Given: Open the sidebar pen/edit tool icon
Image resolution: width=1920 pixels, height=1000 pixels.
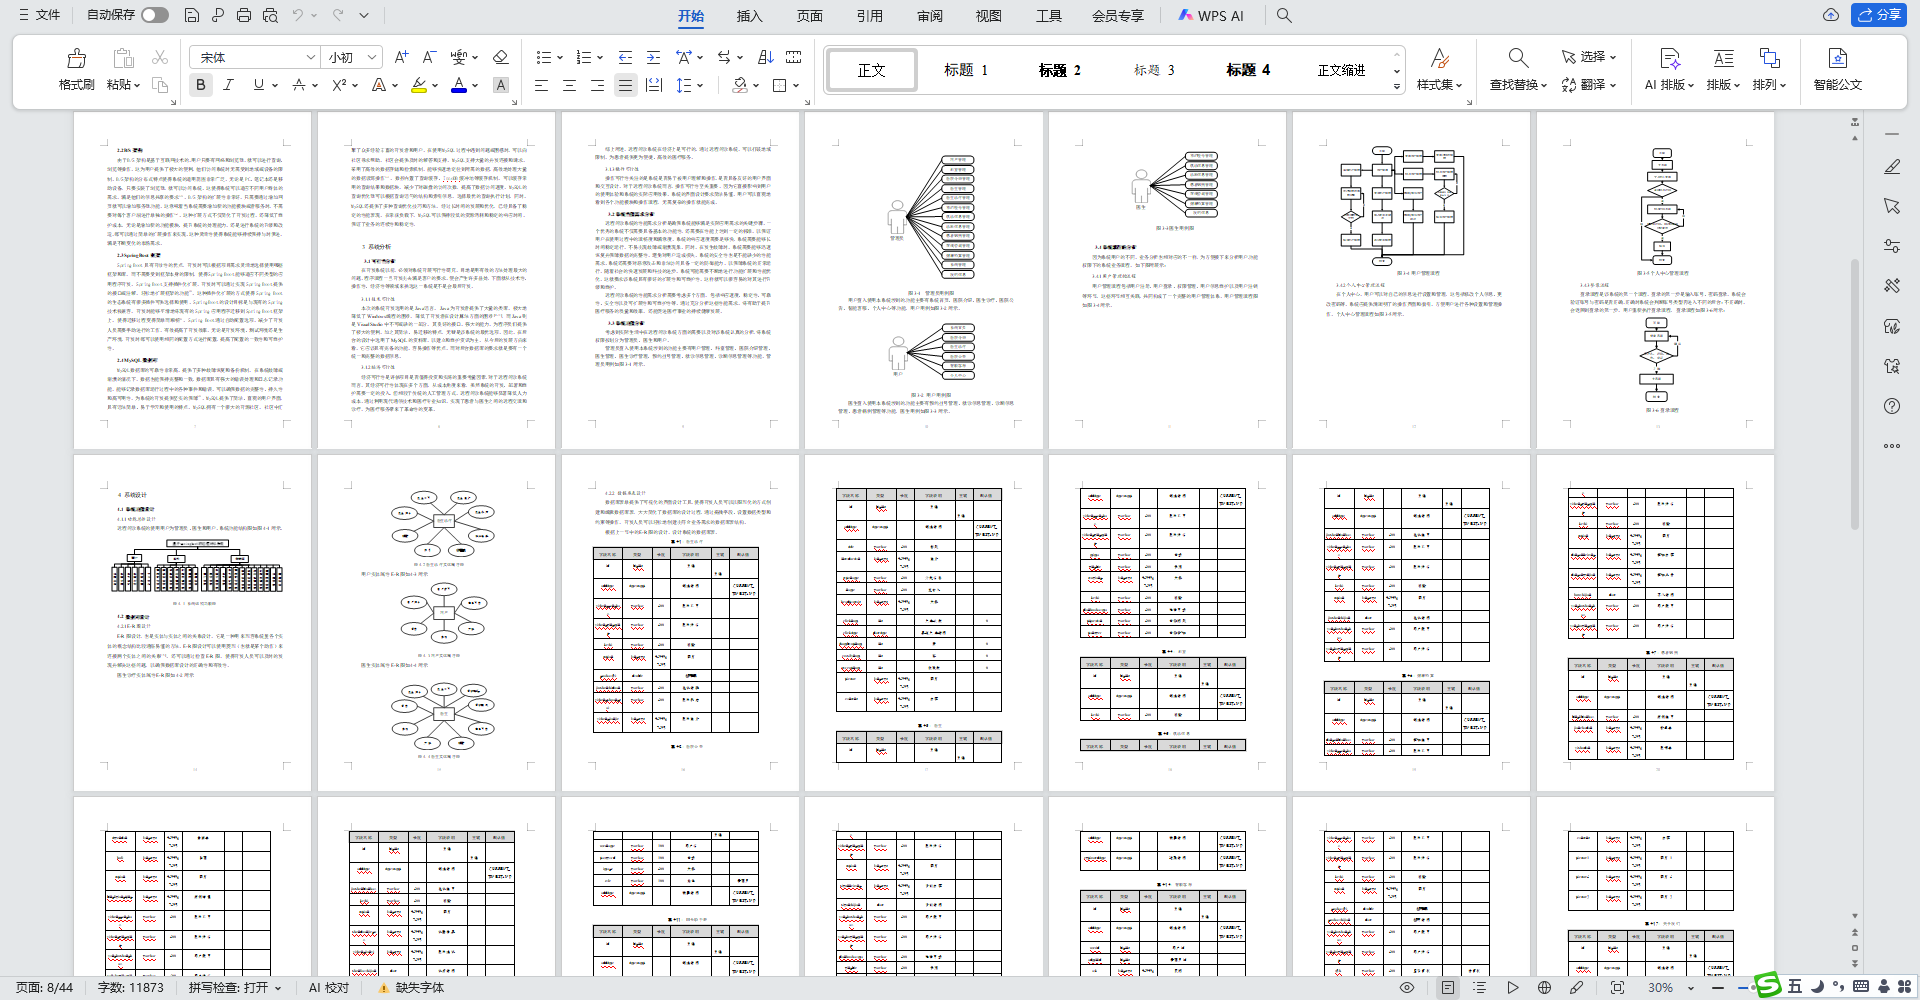Looking at the screenshot, I should pos(1892,167).
